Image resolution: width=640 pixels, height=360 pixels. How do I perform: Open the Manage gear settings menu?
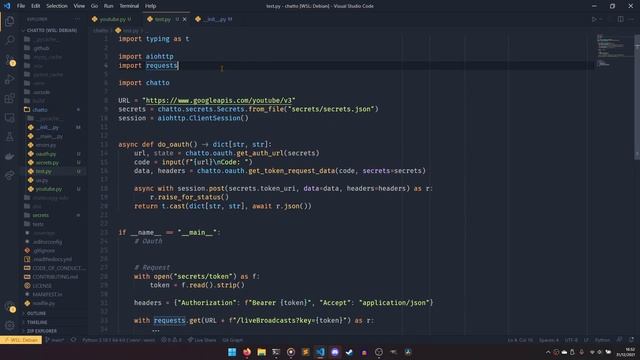coord(10,325)
